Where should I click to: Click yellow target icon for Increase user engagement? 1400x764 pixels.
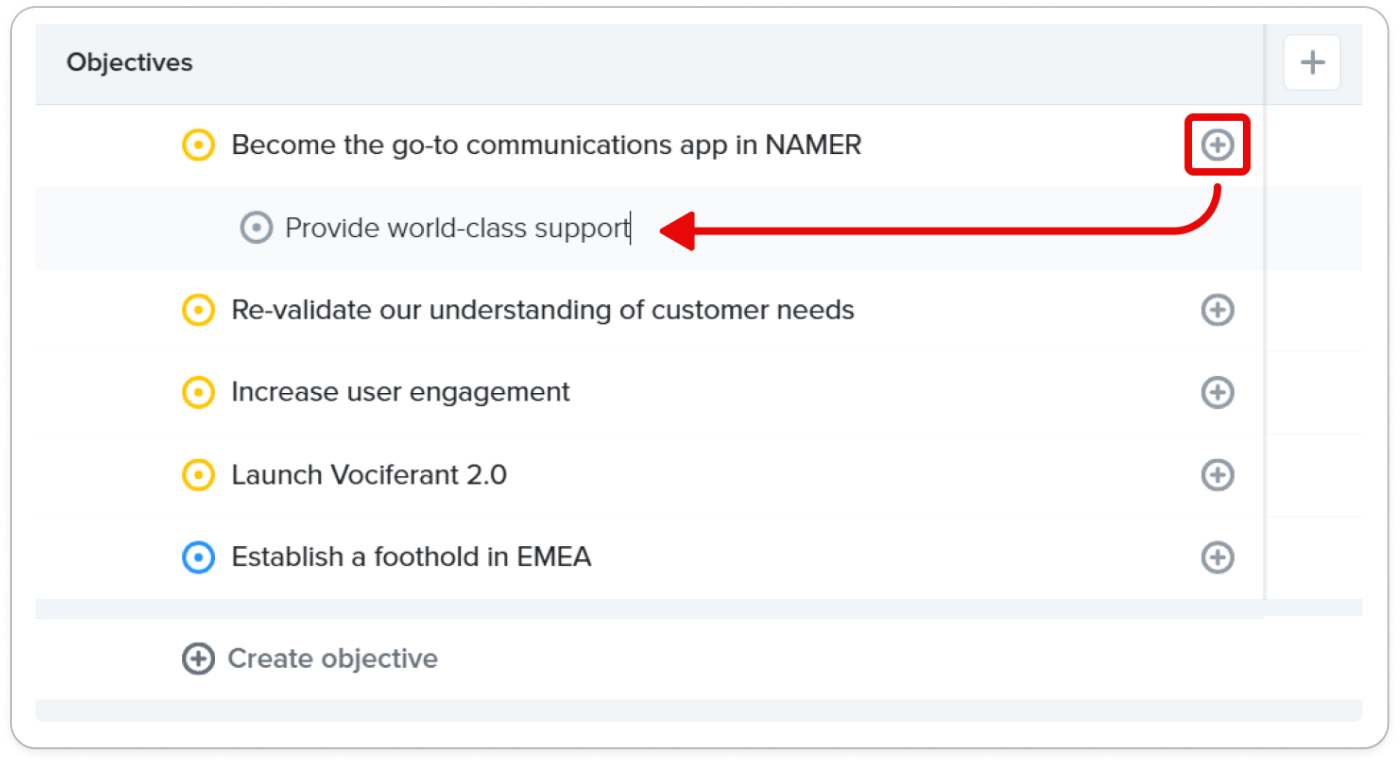point(198,392)
